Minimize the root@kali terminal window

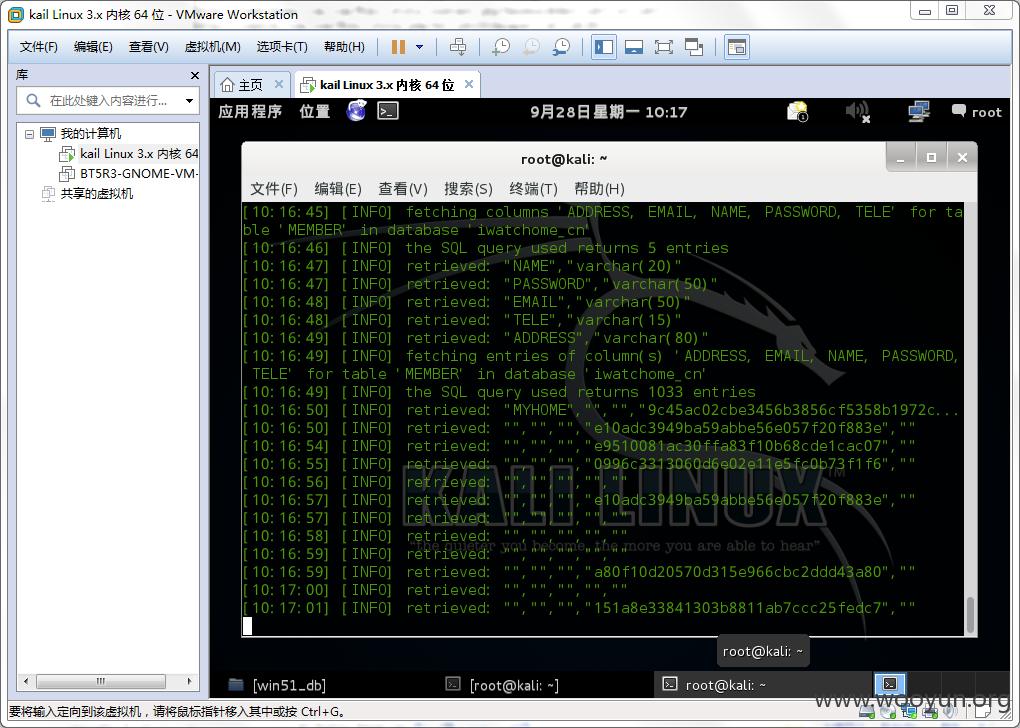click(901, 158)
